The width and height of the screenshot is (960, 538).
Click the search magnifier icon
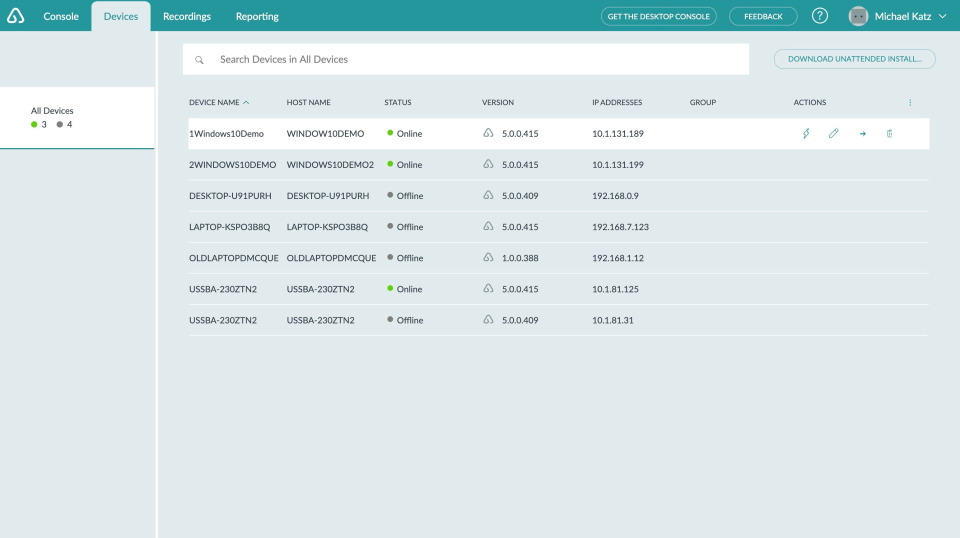pos(199,59)
